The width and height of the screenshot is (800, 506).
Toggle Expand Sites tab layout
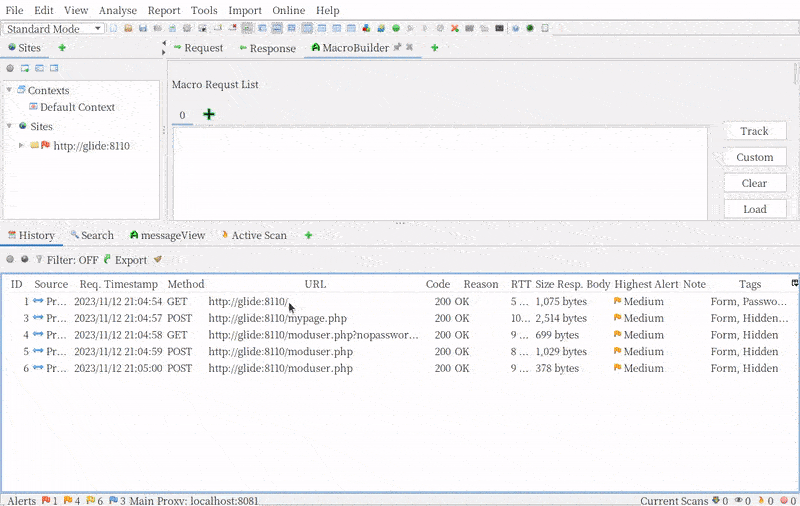pyautogui.click(x=262, y=29)
